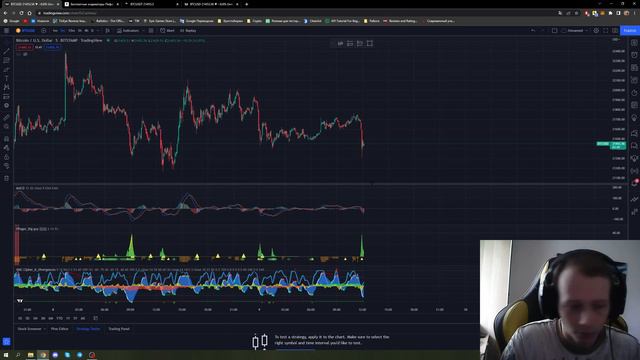The image size is (640, 360).
Task: Switch to the Pine Editor tab
Action: point(60,329)
